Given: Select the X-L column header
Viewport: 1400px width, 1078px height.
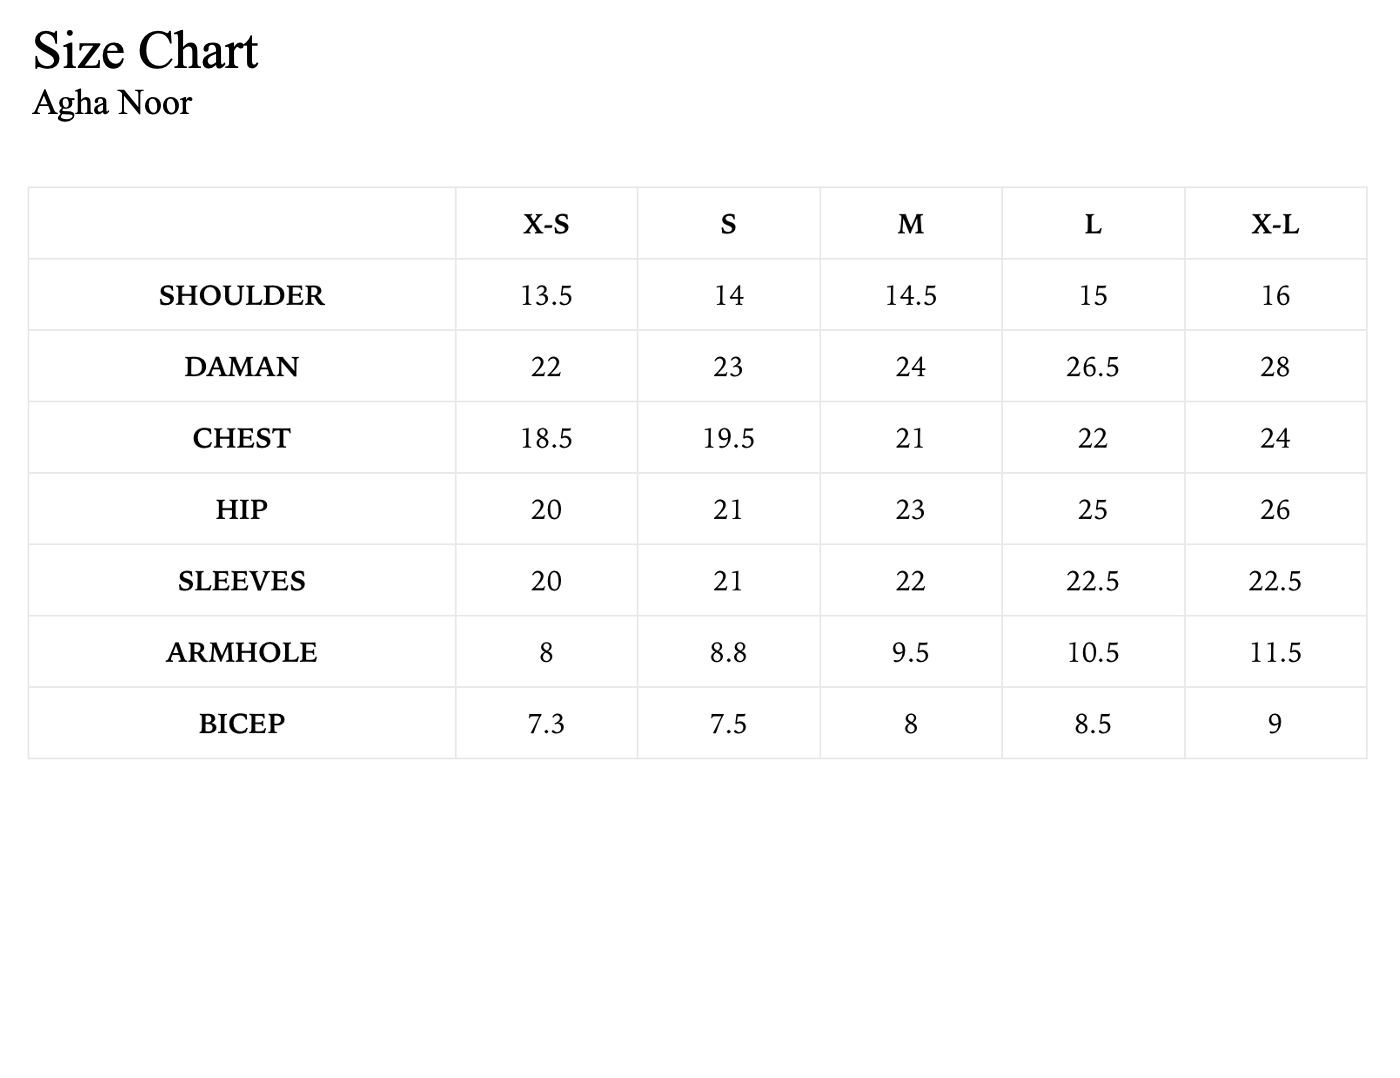Looking at the screenshot, I should (x=1275, y=224).
